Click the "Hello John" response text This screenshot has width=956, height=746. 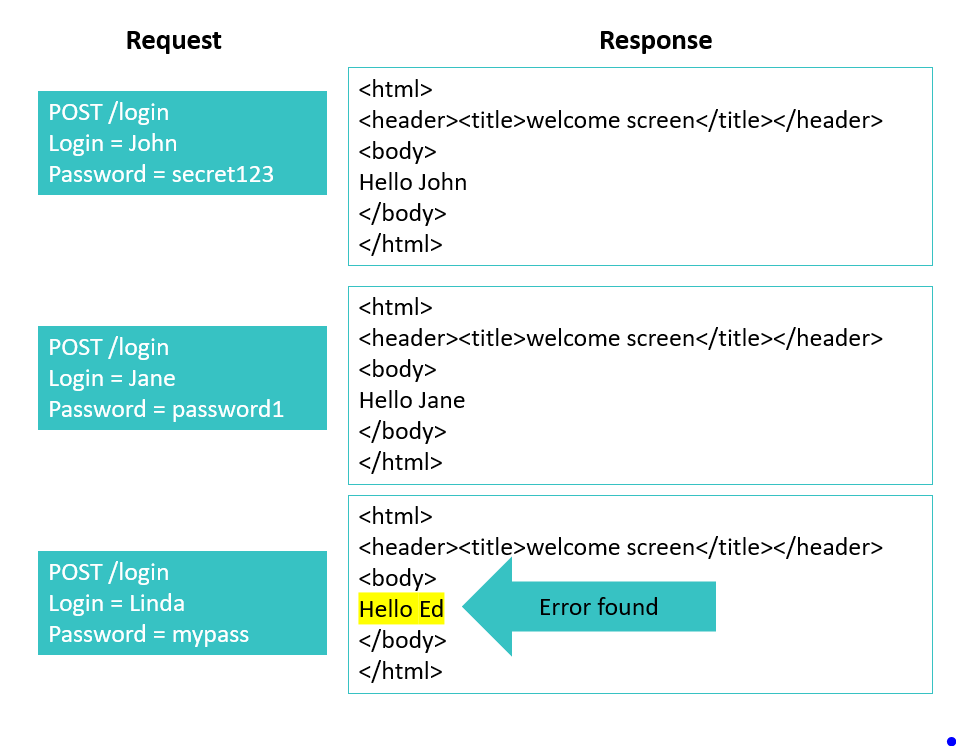tap(413, 182)
